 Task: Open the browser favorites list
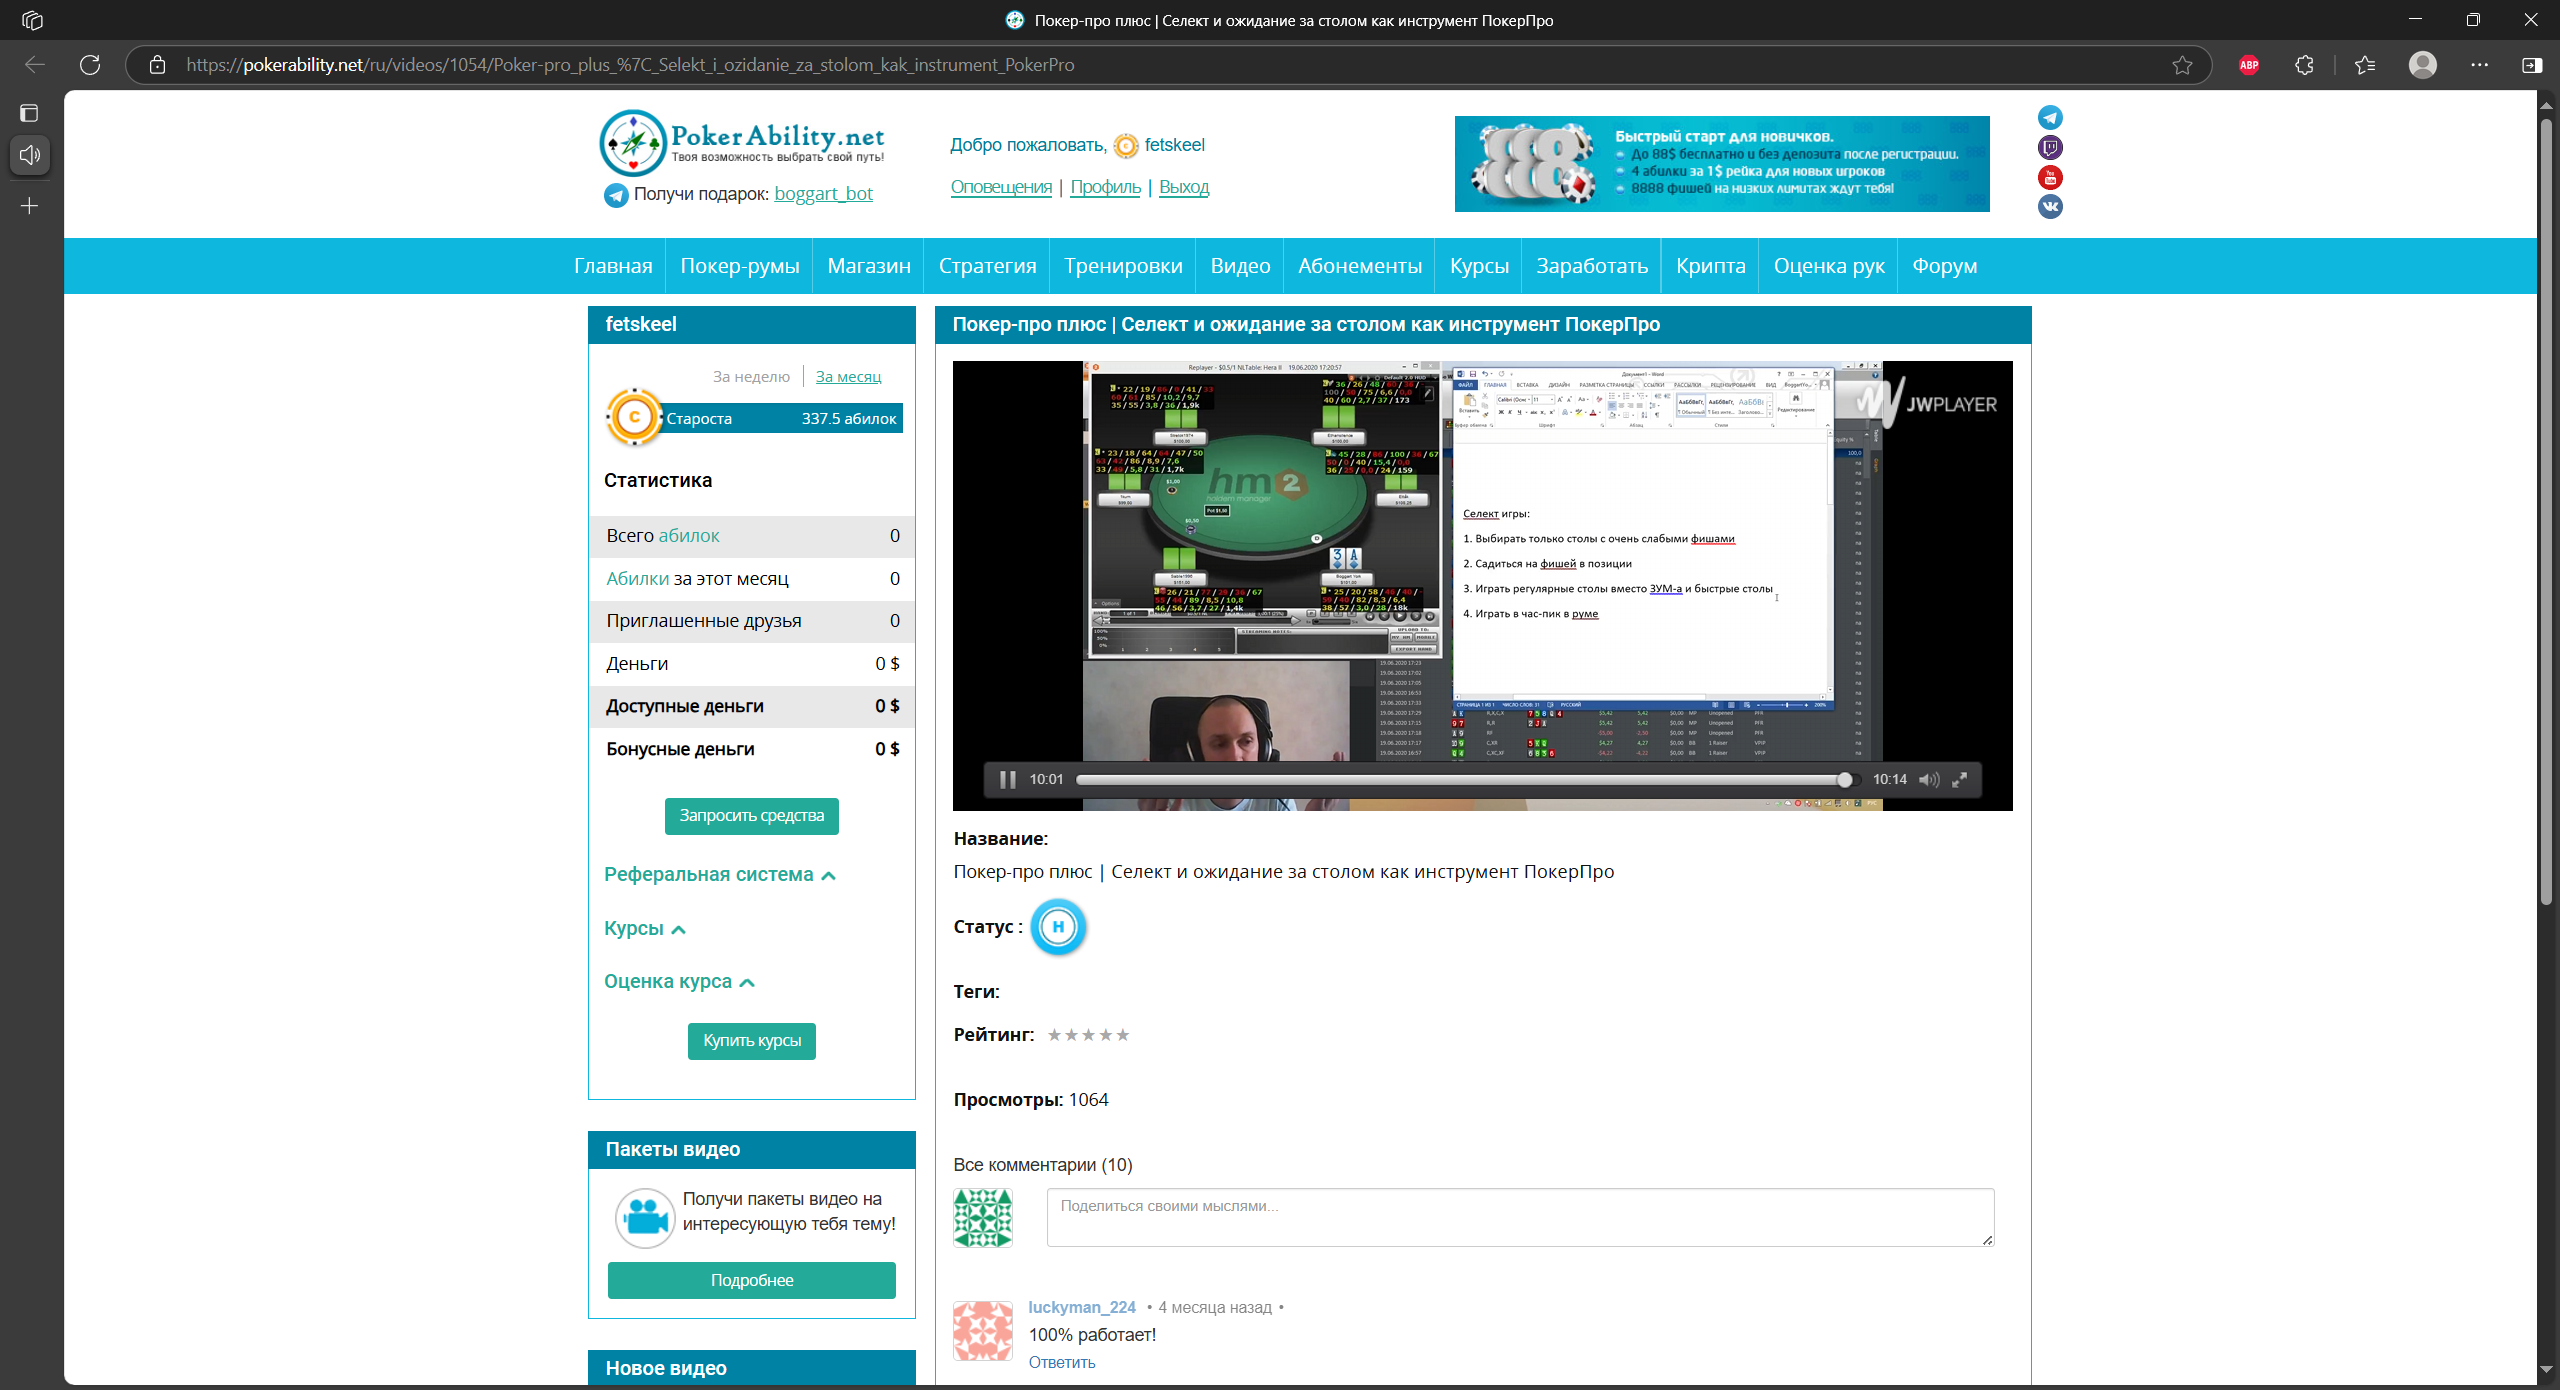click(x=2365, y=65)
